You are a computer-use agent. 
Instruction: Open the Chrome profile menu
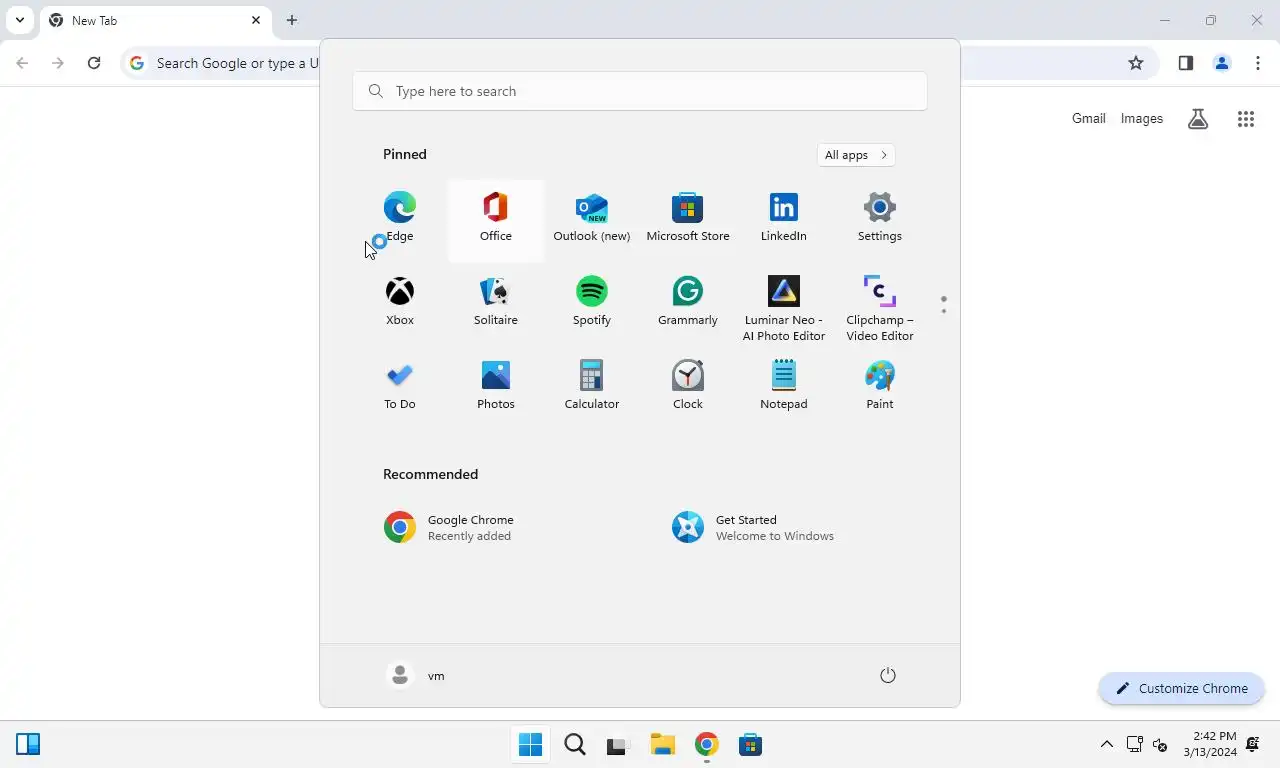pyautogui.click(x=1222, y=63)
